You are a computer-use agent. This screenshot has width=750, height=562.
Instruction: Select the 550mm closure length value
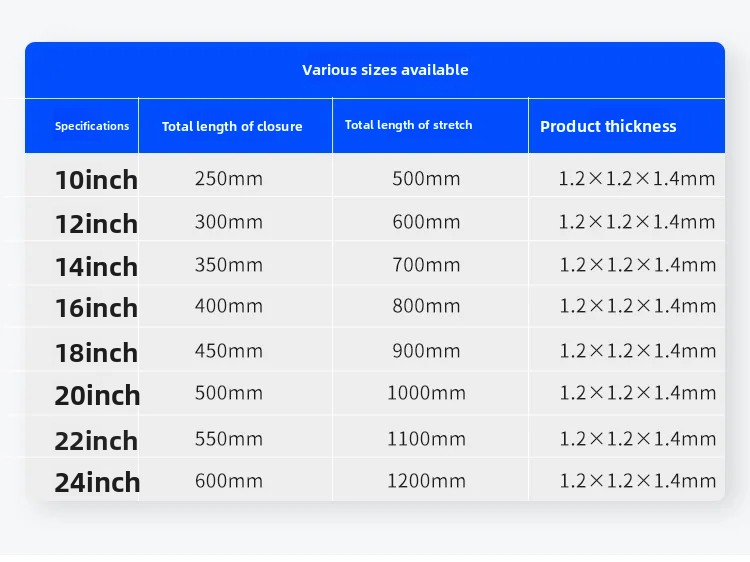tap(228, 439)
